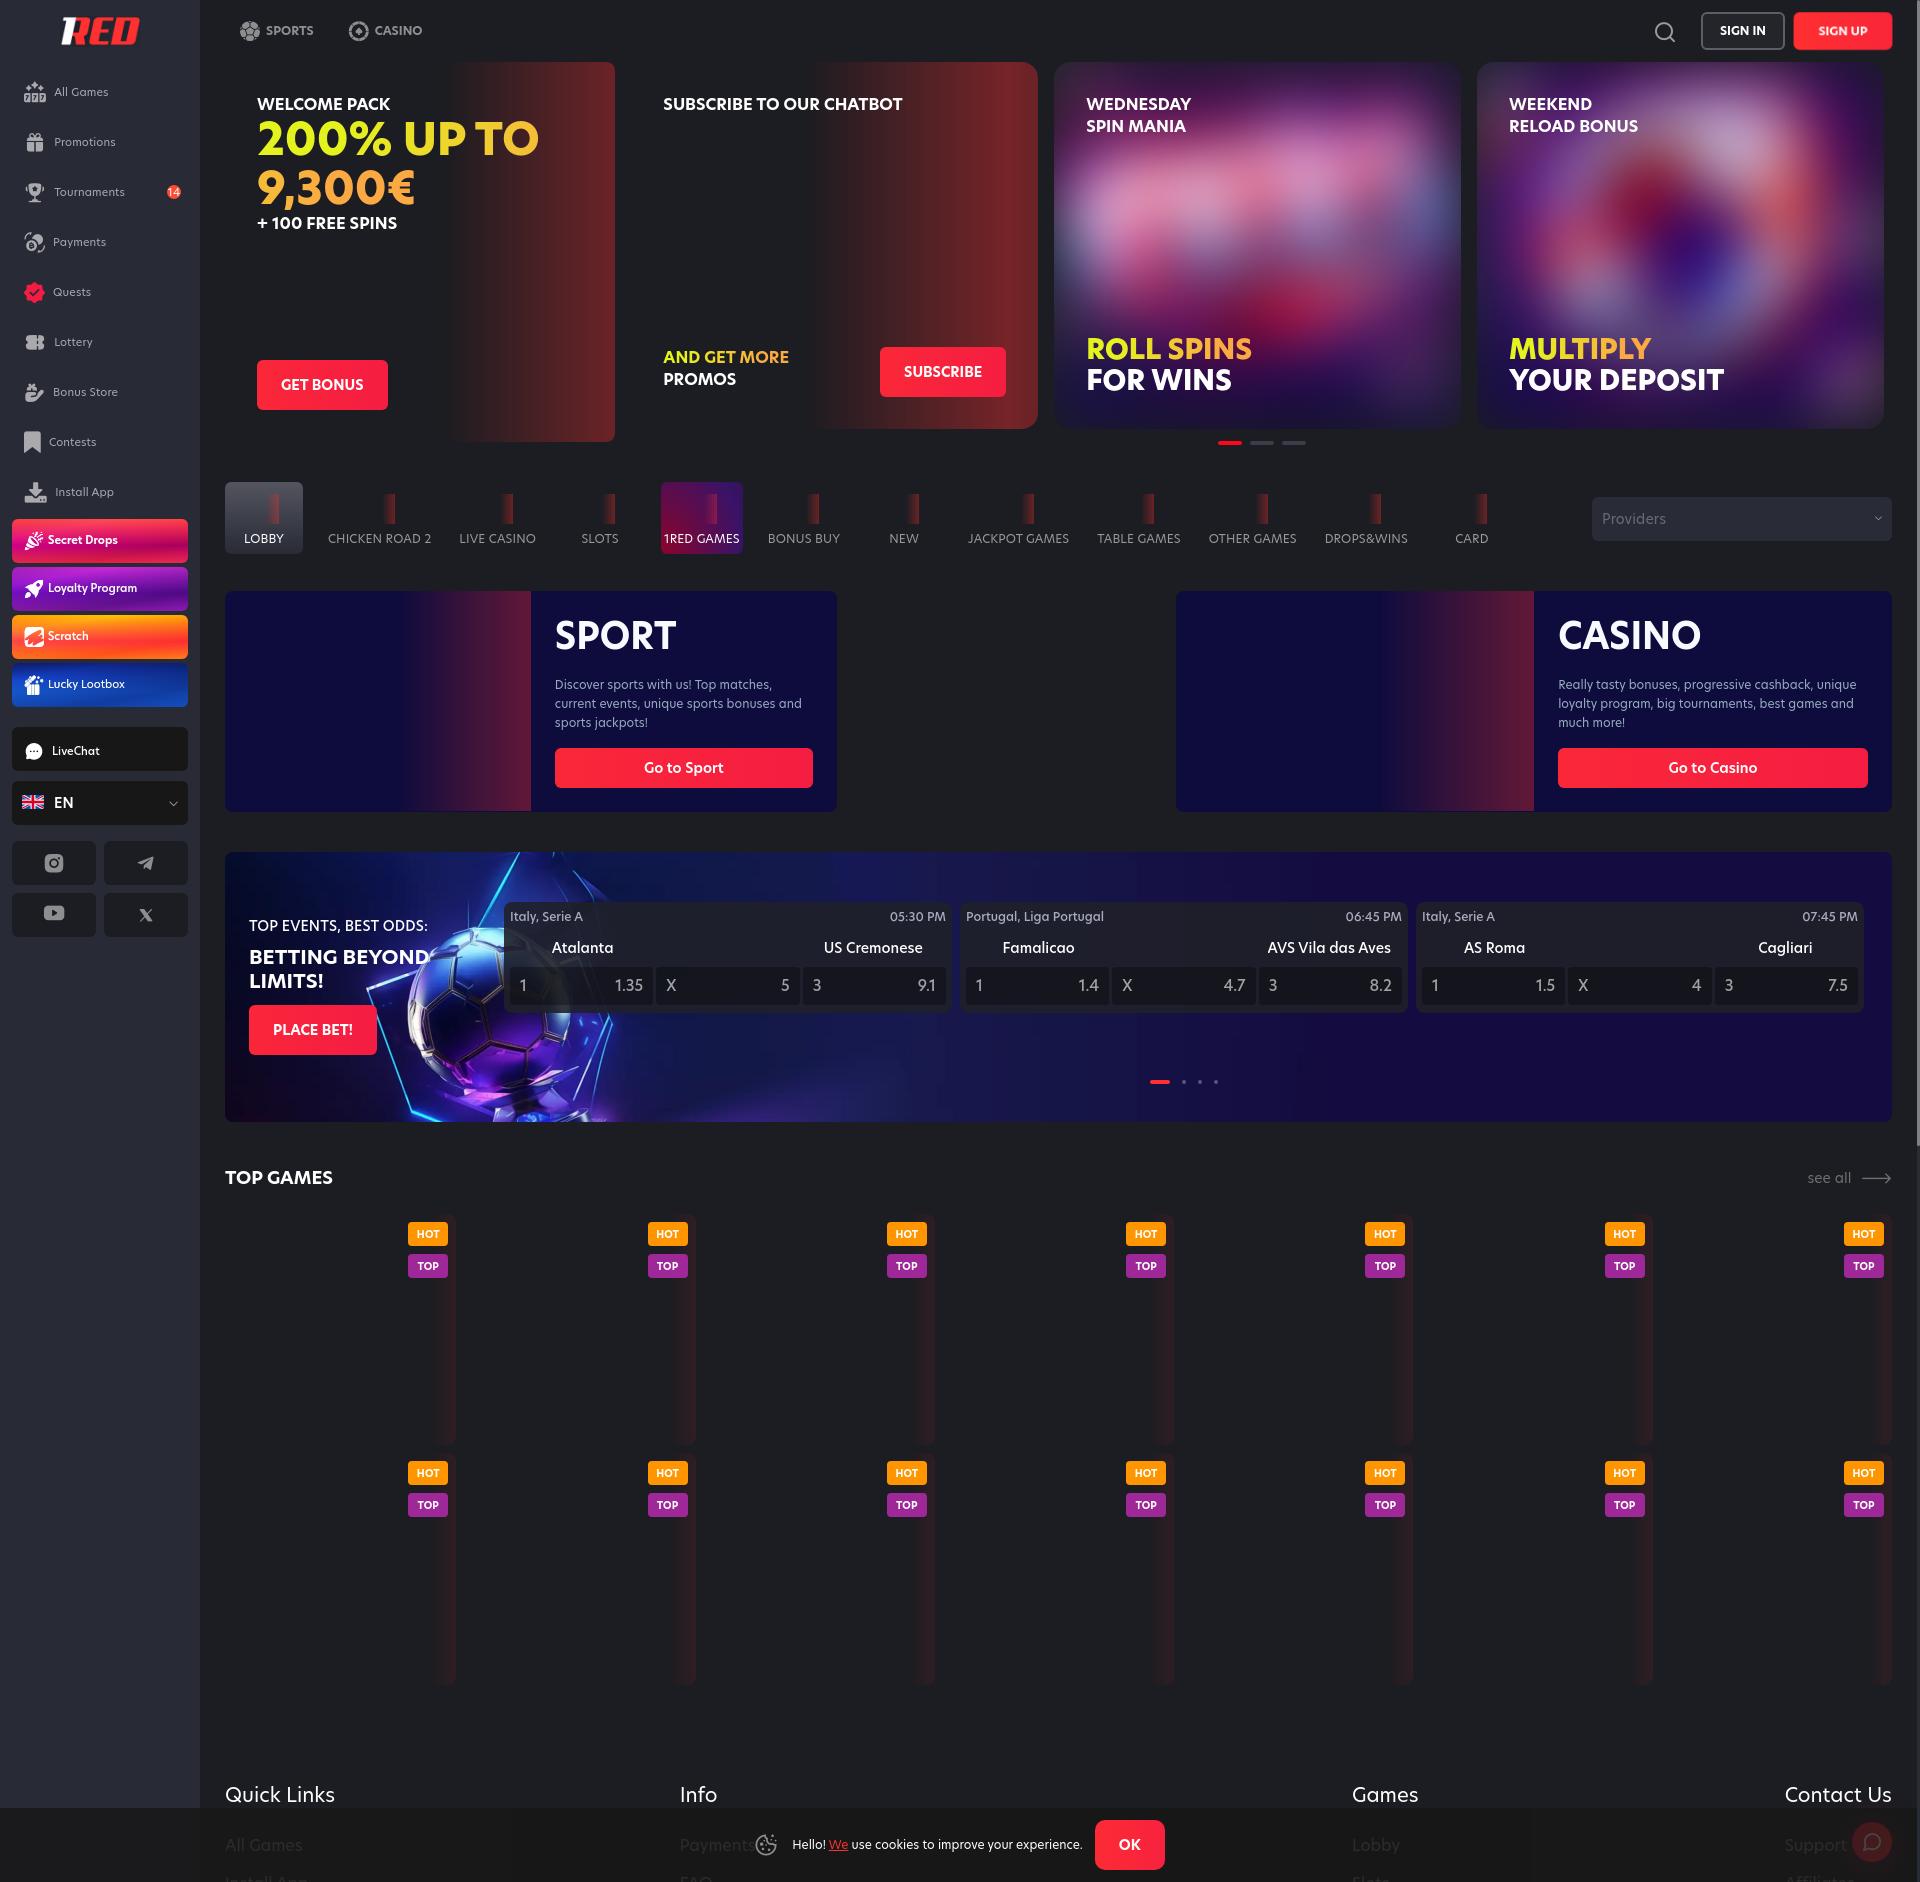
Task: Open the search magnifier icon
Action: pos(1664,32)
